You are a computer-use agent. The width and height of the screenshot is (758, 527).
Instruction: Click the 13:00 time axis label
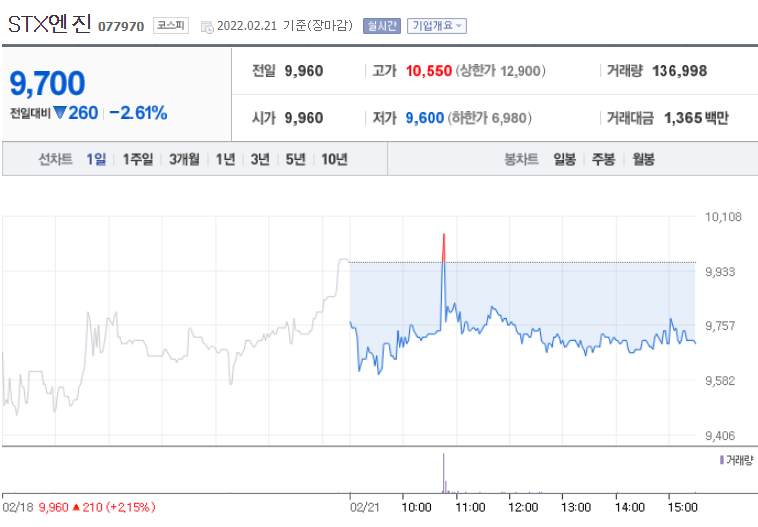(576, 507)
